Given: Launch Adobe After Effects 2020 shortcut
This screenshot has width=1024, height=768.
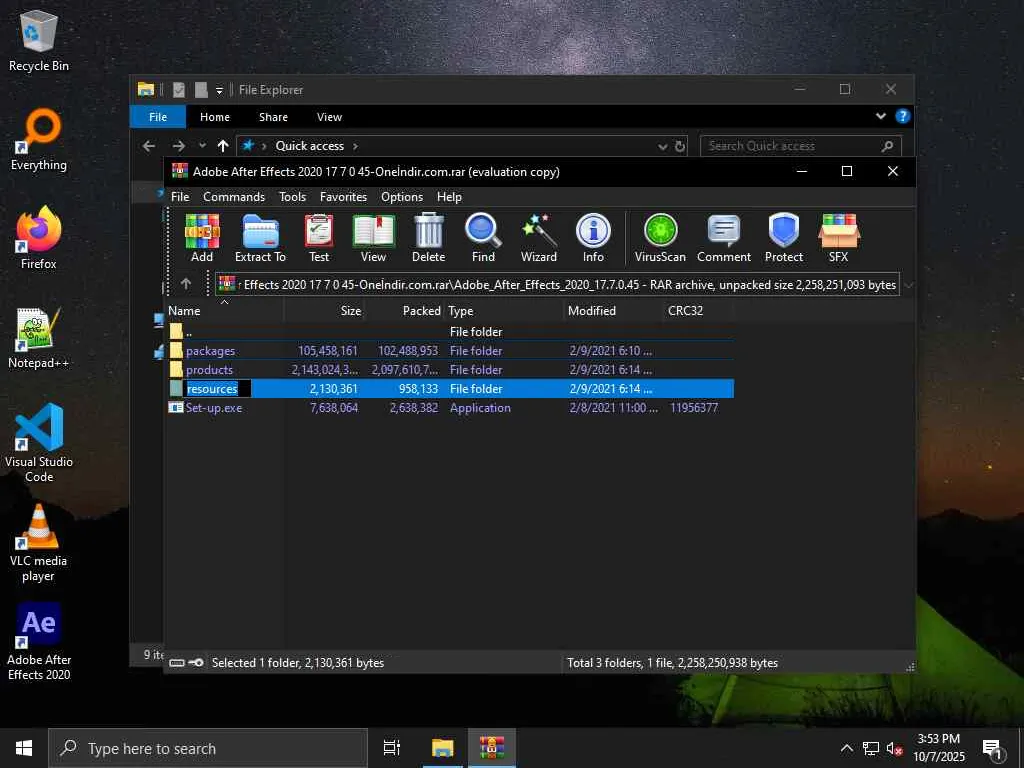Looking at the screenshot, I should [x=39, y=642].
